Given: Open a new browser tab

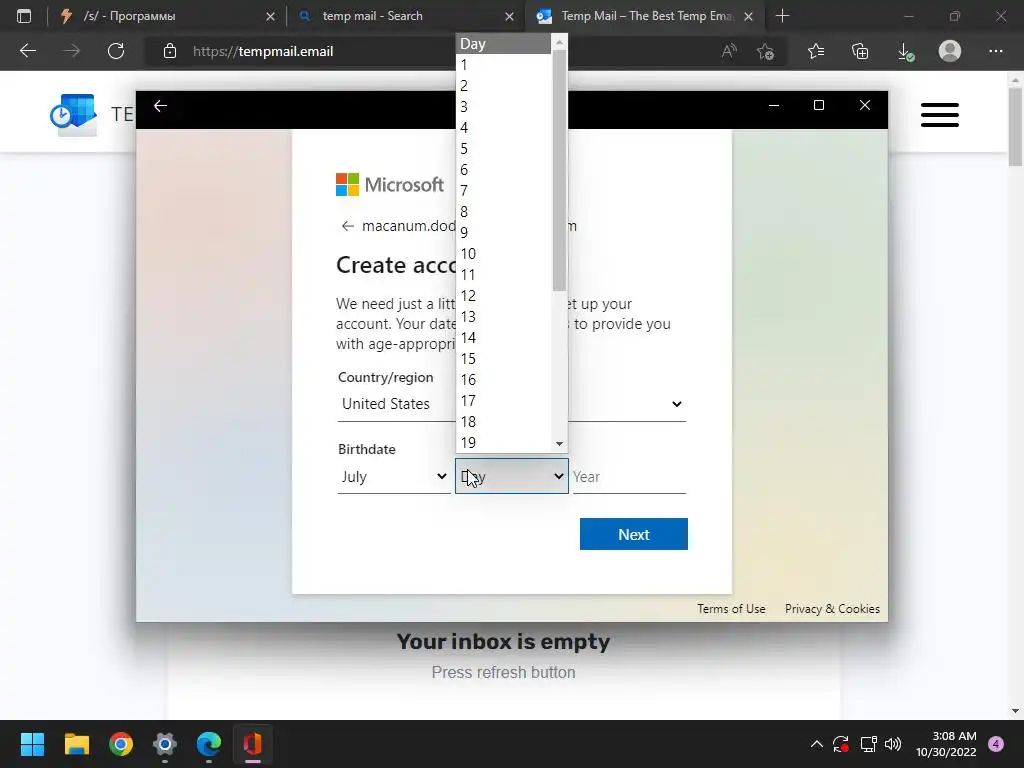Looking at the screenshot, I should tap(782, 16).
